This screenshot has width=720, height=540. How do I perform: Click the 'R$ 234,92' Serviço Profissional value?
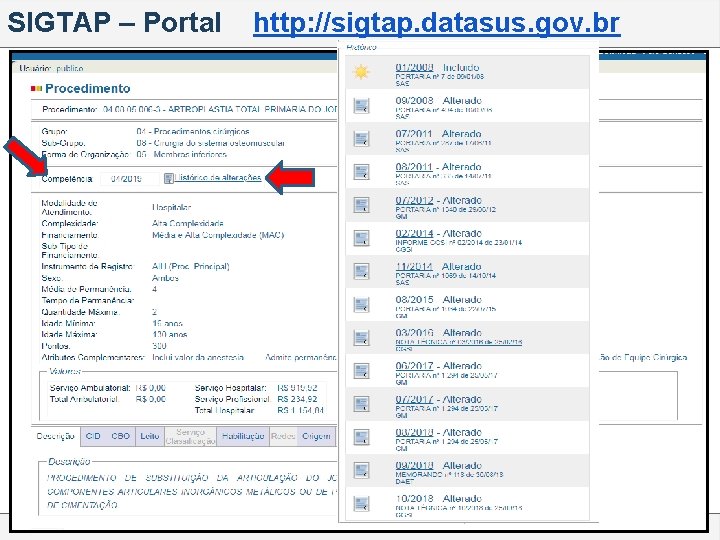point(297,399)
